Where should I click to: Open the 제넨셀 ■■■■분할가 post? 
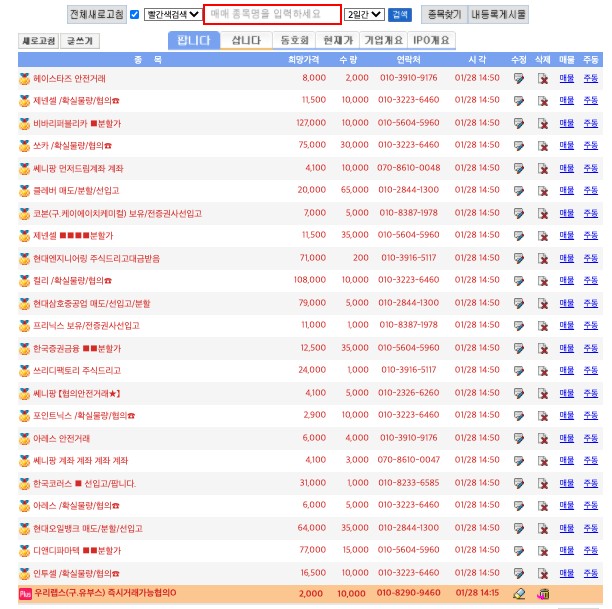pos(73,236)
